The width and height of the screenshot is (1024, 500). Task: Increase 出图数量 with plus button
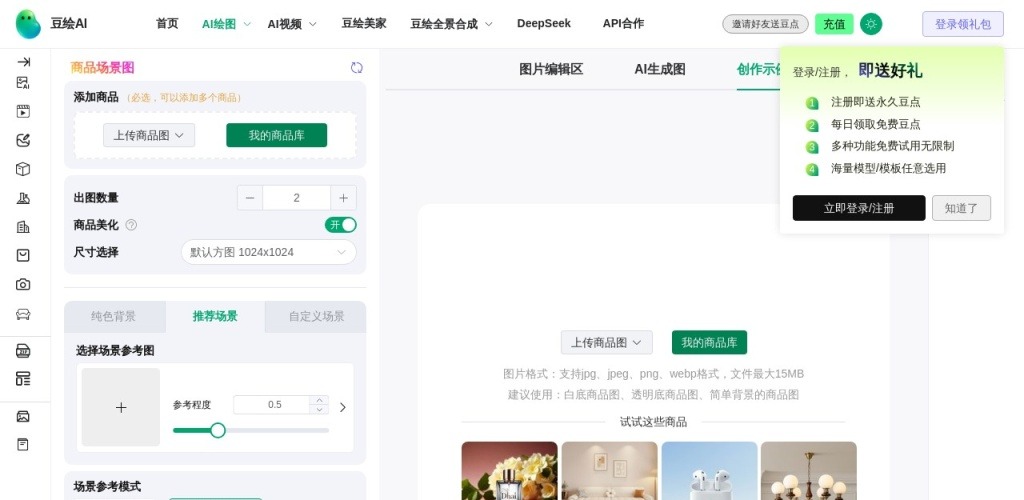coord(343,198)
